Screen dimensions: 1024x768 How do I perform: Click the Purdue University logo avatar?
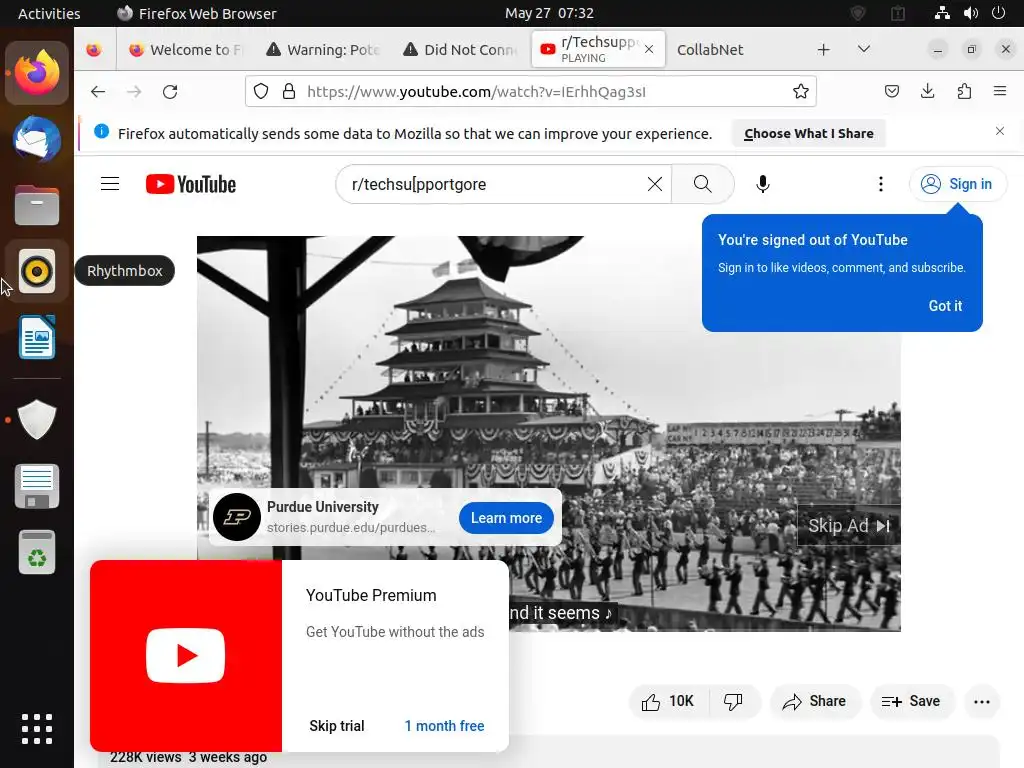(236, 517)
